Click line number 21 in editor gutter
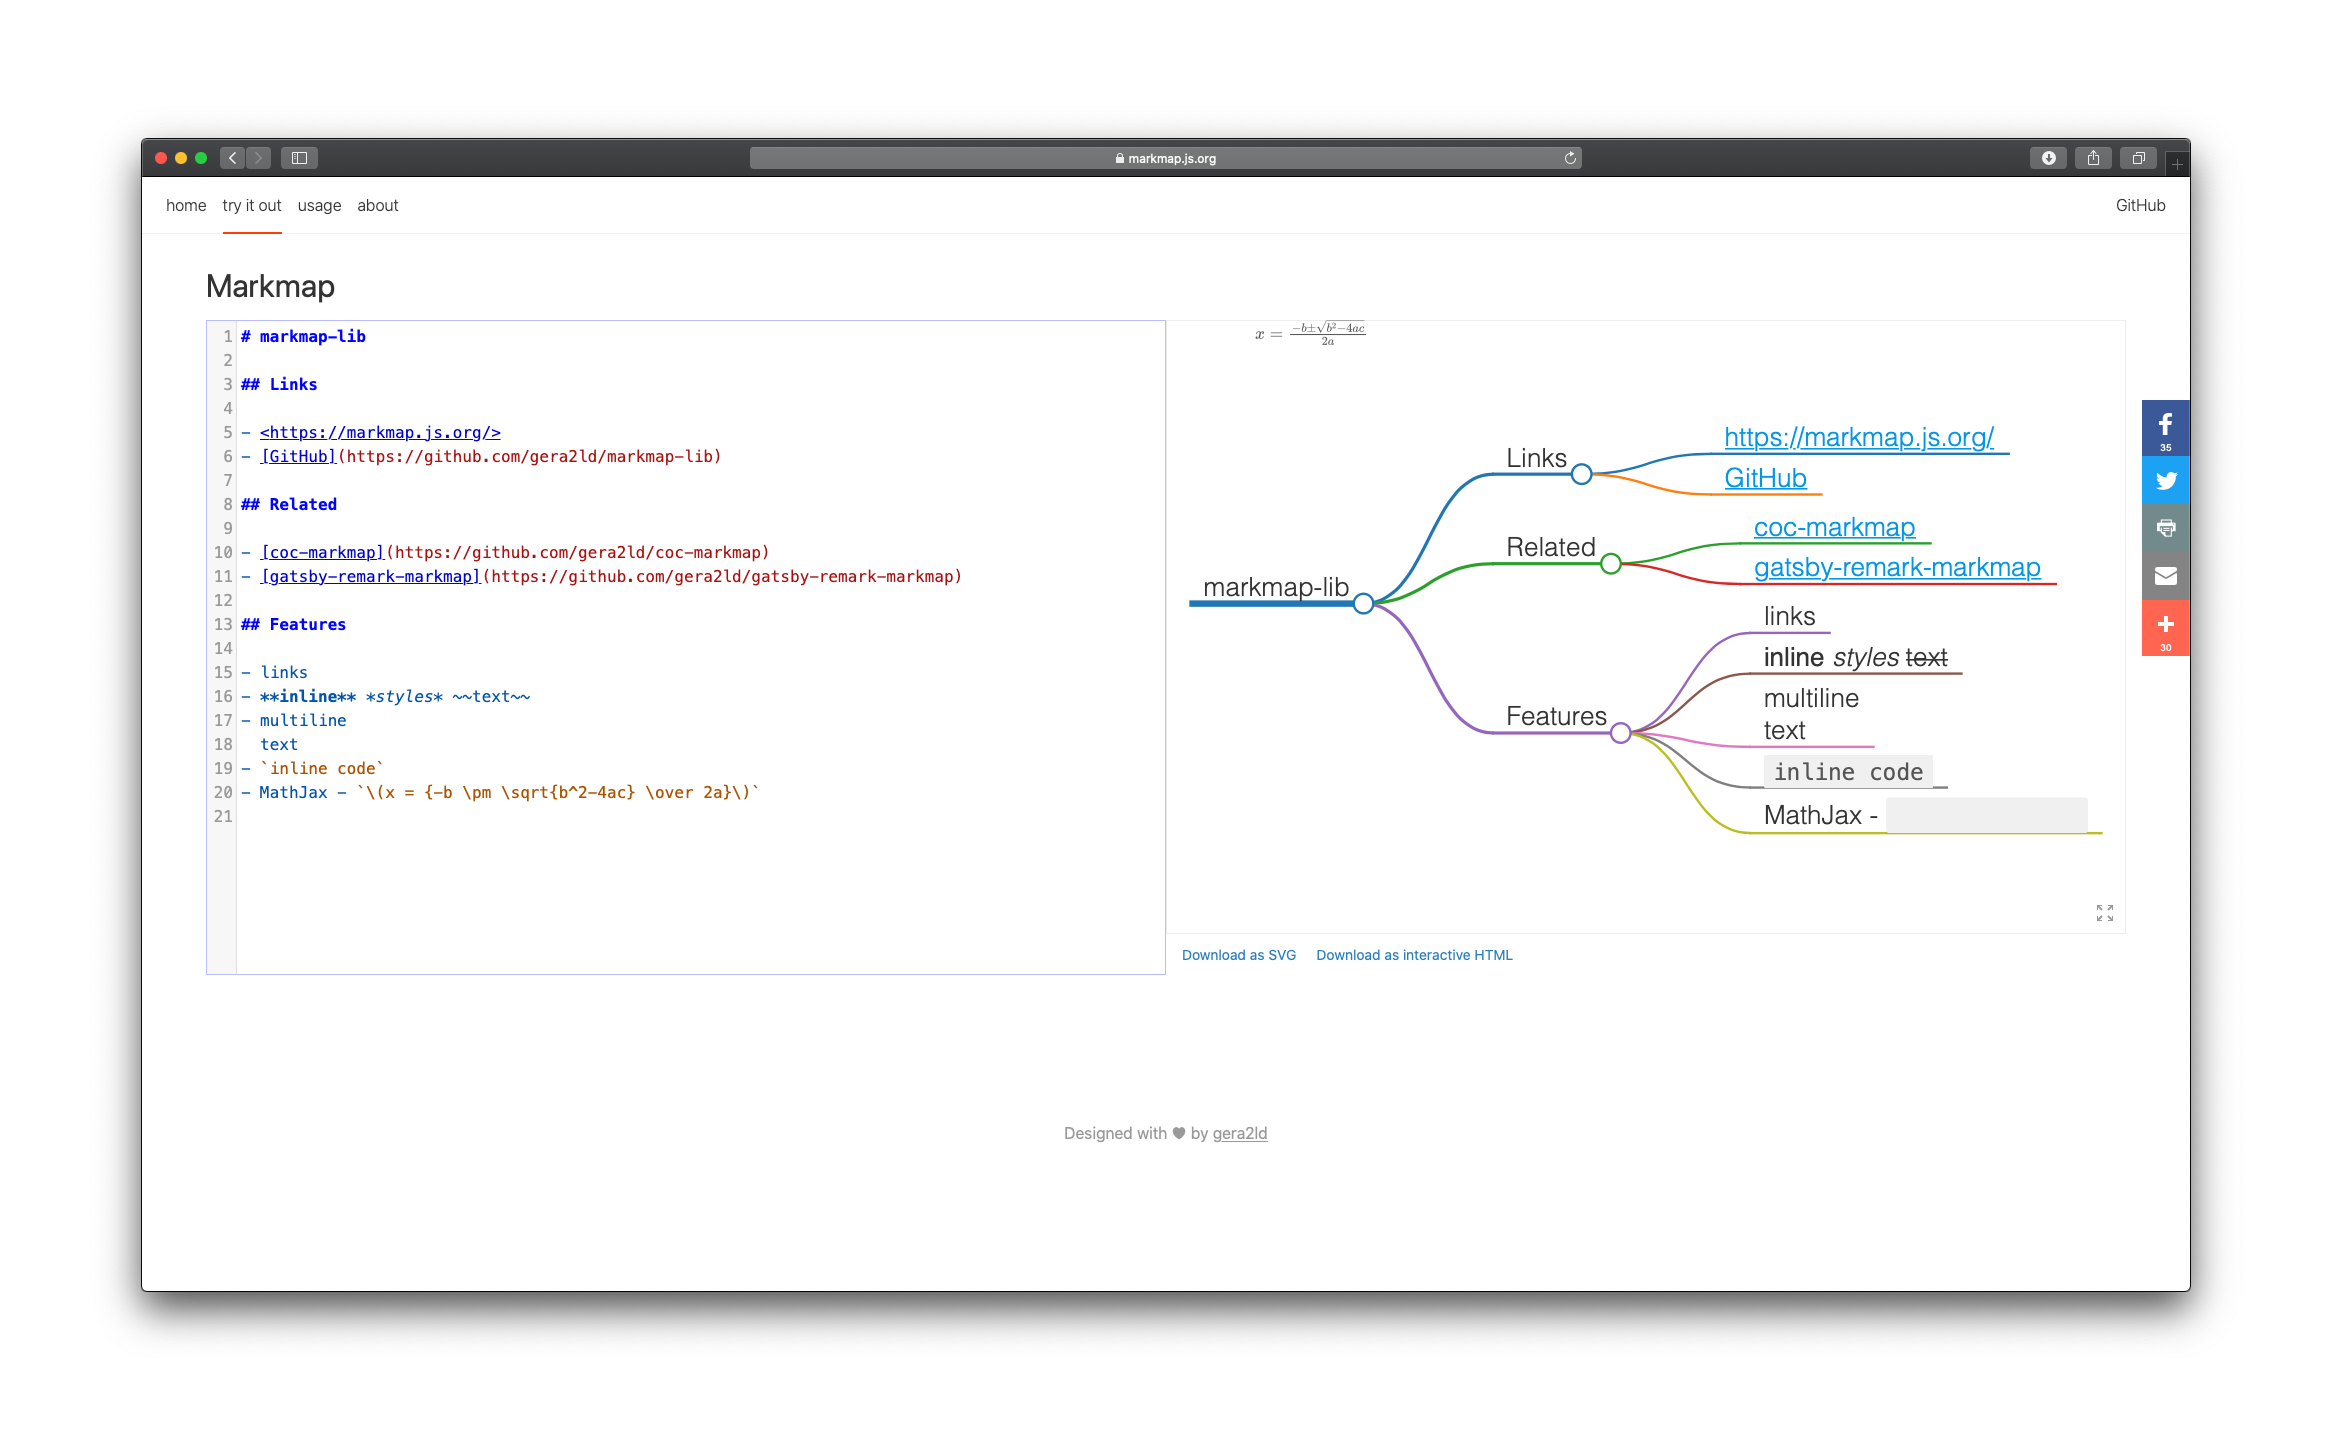Image resolution: width=2331 pixels, height=1435 pixels. pos(223,816)
